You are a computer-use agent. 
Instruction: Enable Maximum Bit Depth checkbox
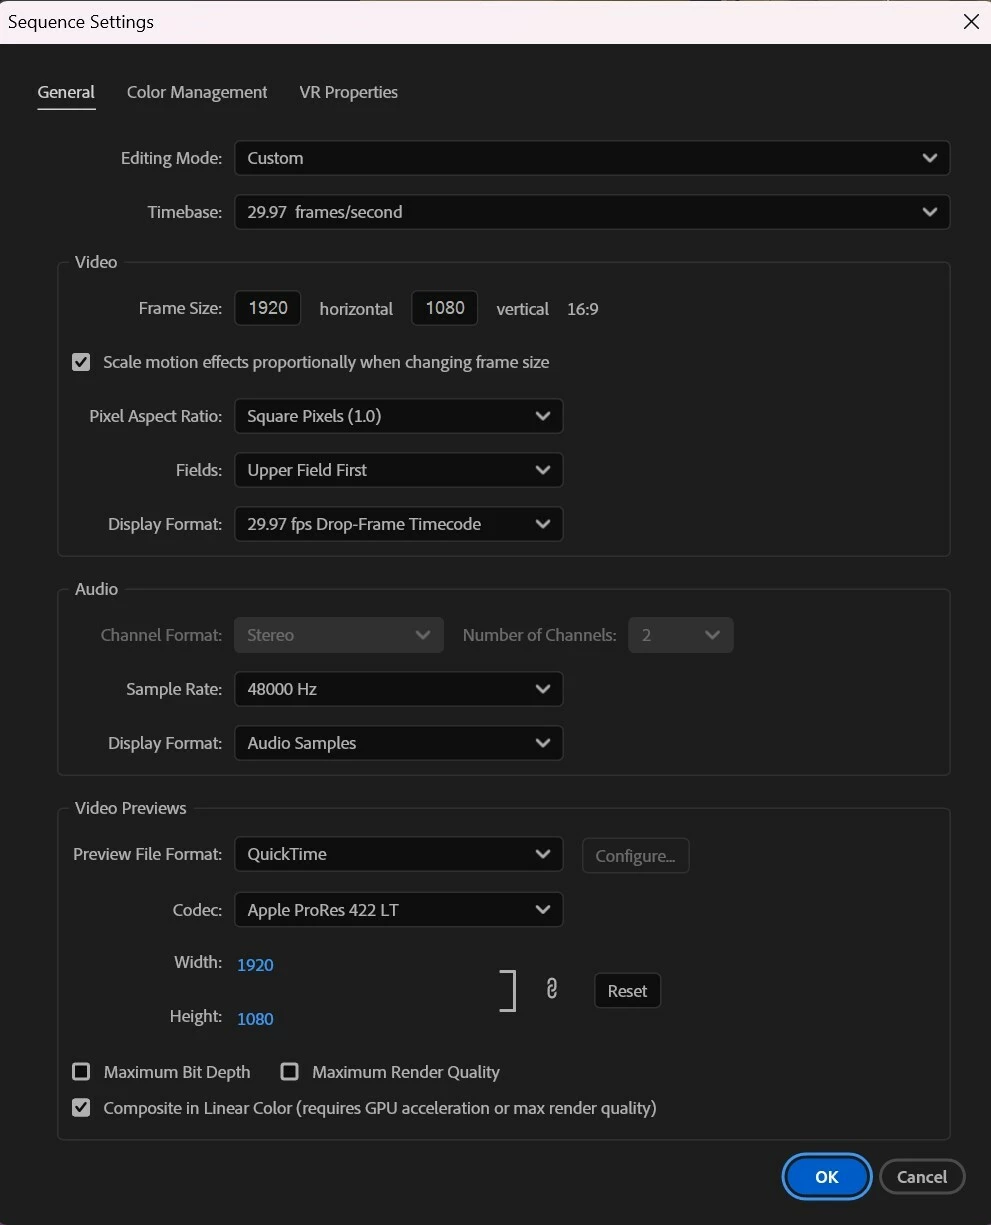[81, 1072]
